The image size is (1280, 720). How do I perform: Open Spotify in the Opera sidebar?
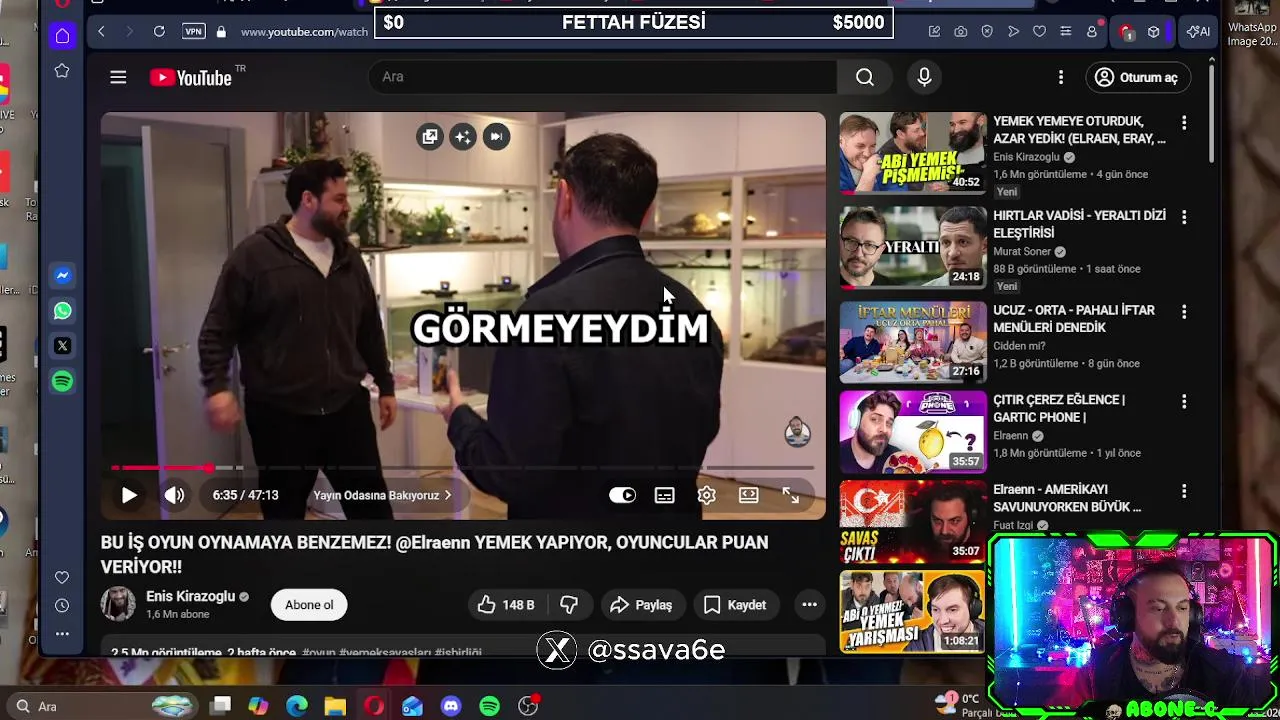62,381
